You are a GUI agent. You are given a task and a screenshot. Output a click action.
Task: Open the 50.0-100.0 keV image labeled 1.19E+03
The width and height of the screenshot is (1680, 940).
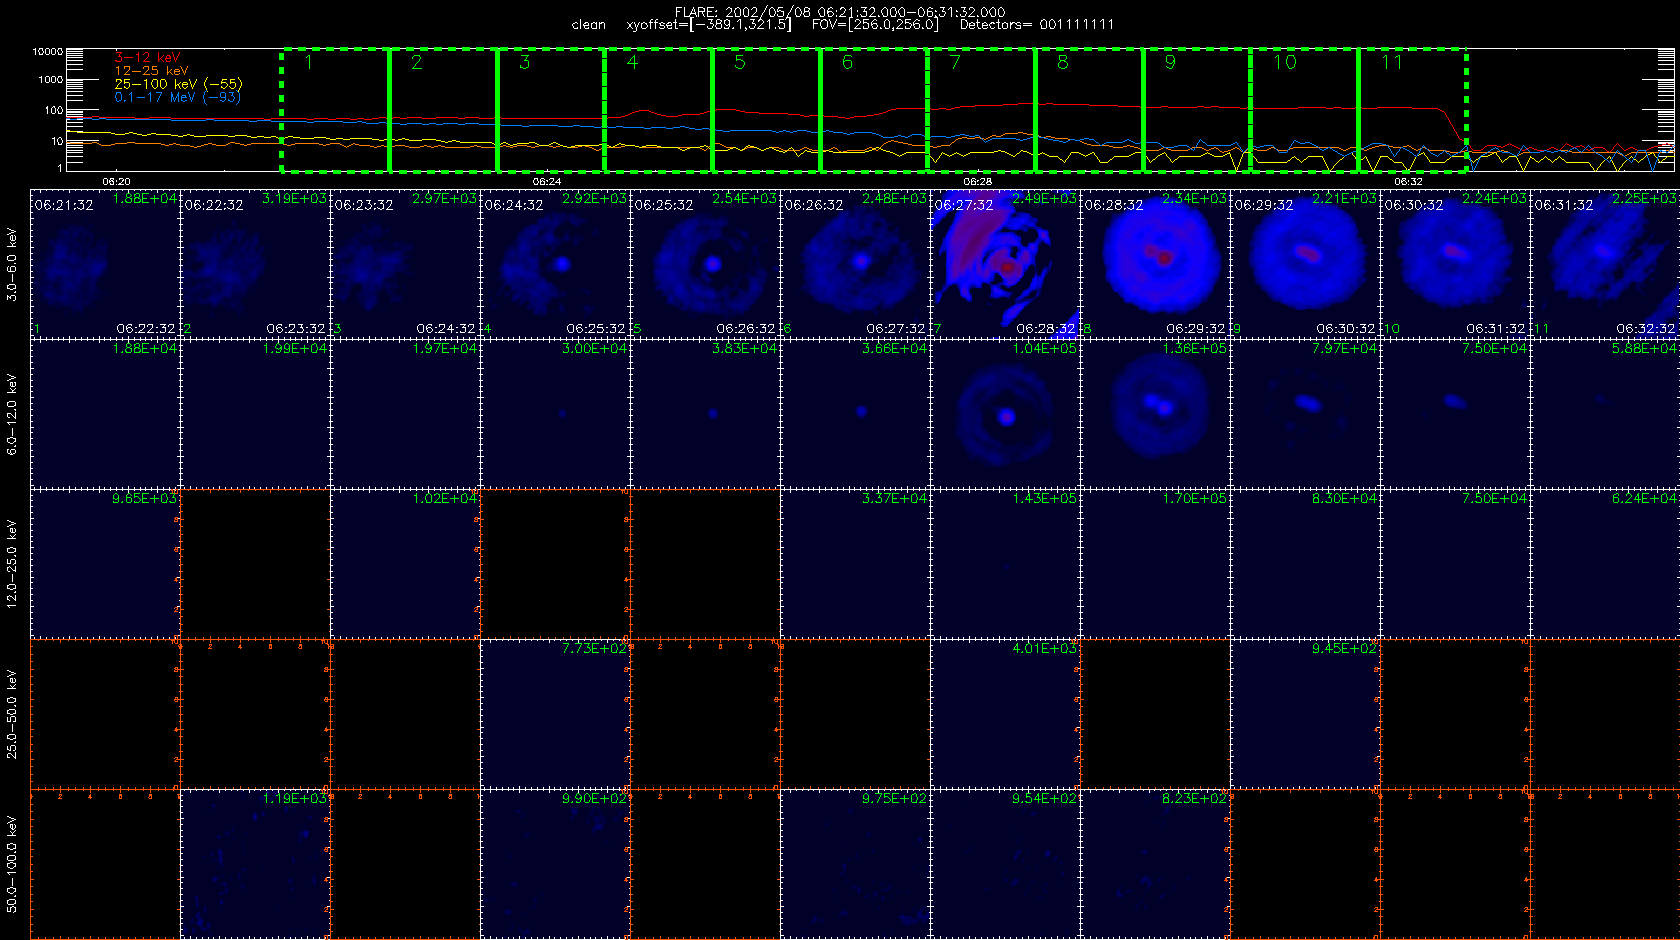click(x=255, y=864)
